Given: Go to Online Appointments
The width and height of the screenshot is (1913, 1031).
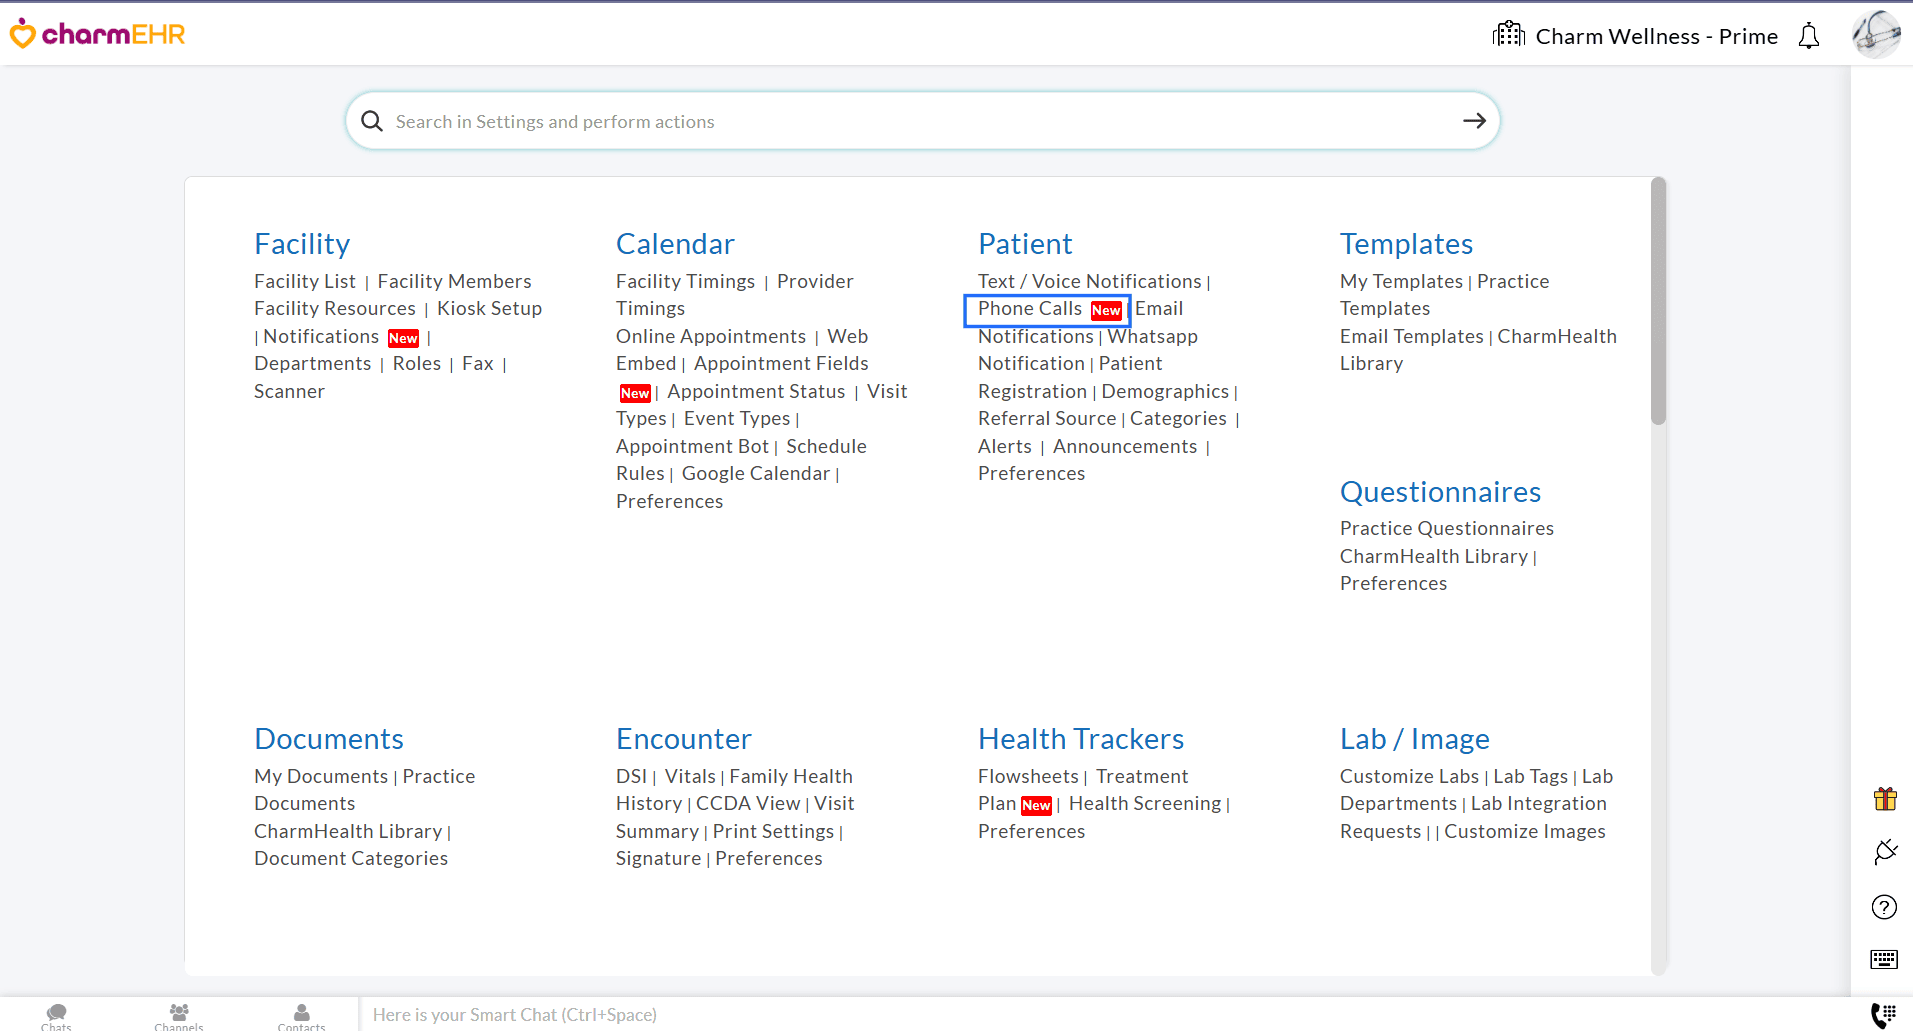Looking at the screenshot, I should [711, 336].
